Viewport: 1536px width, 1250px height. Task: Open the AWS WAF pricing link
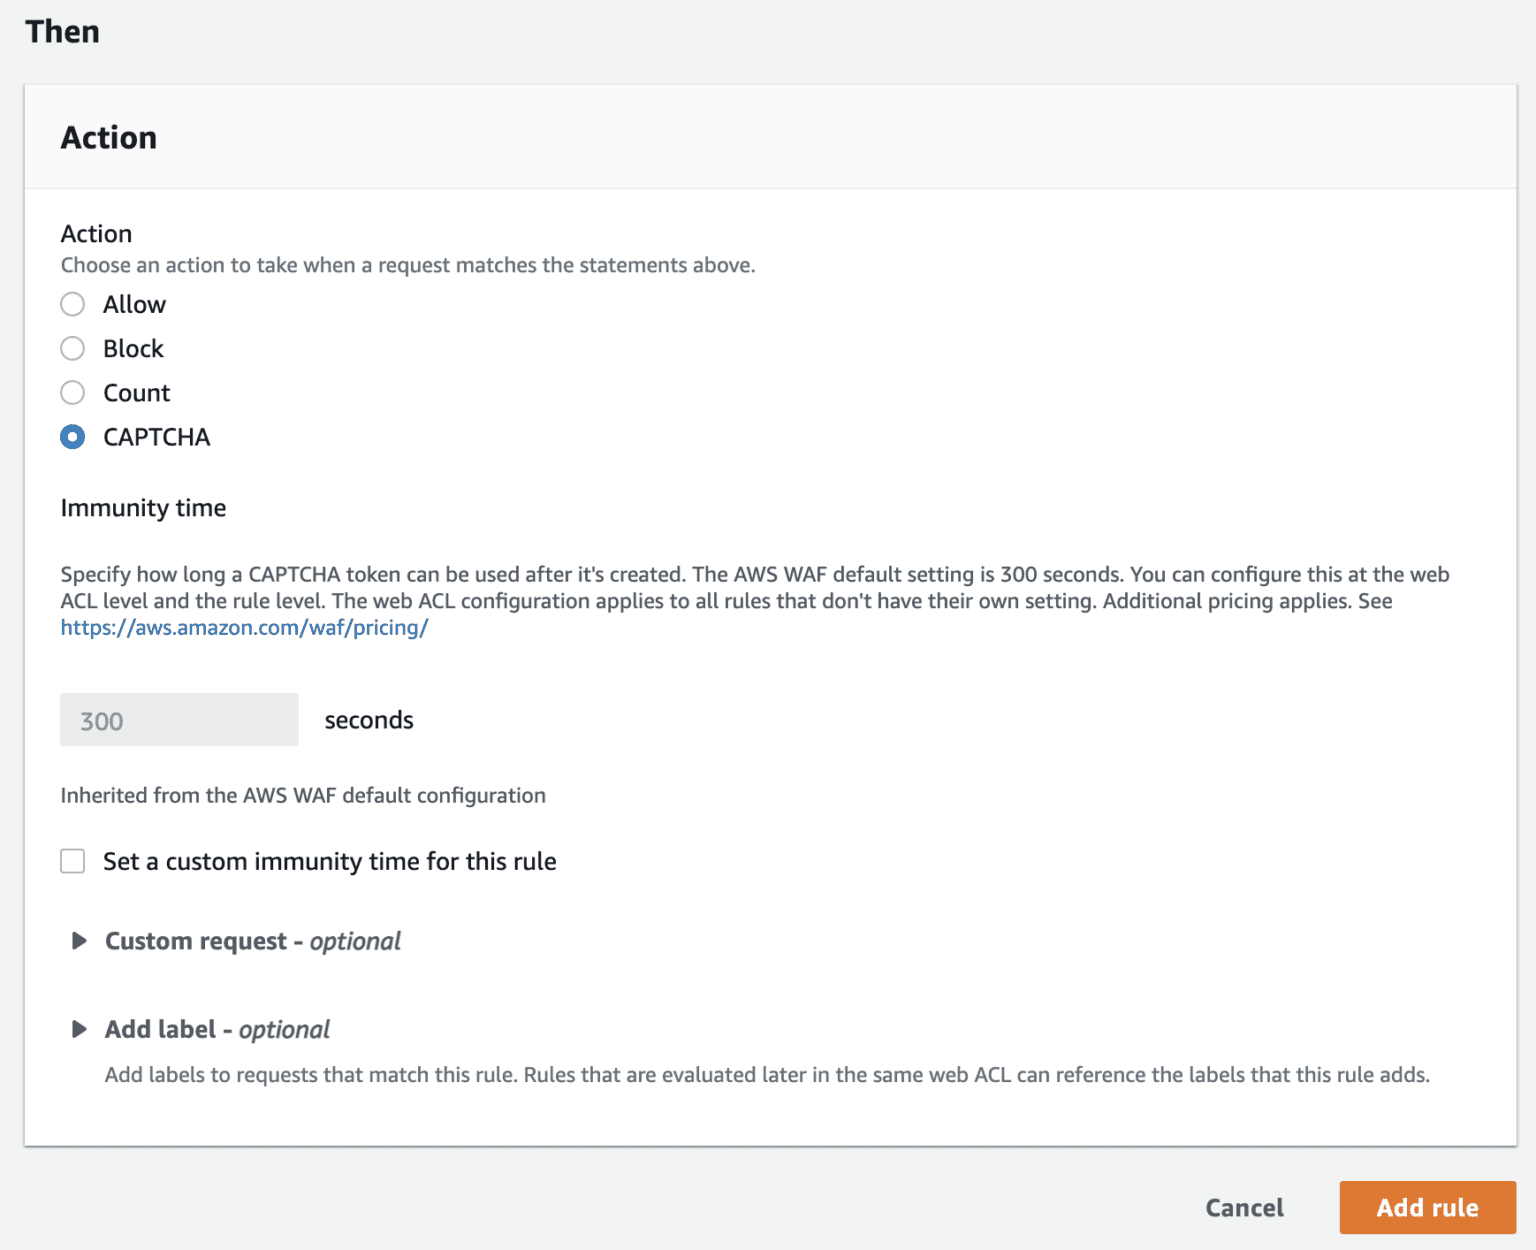click(x=243, y=627)
